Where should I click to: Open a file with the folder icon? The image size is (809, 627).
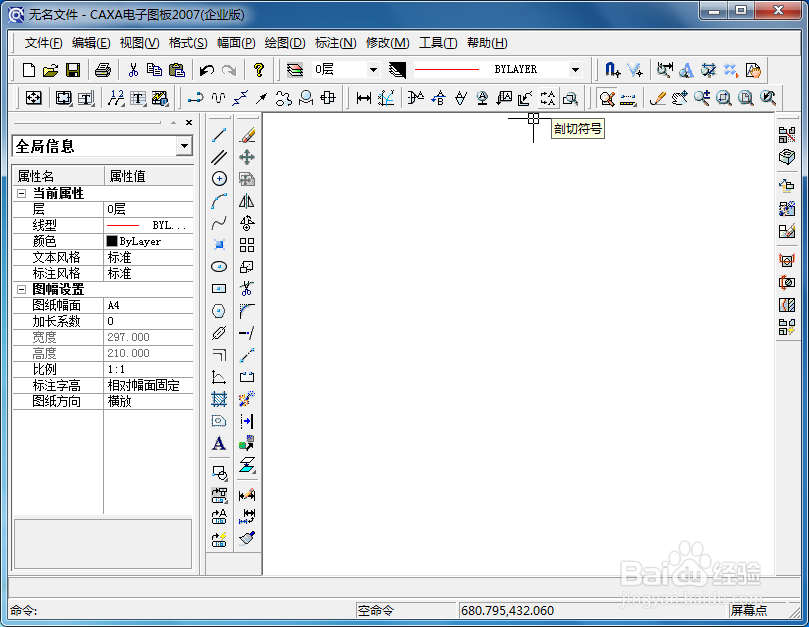pyautogui.click(x=51, y=70)
